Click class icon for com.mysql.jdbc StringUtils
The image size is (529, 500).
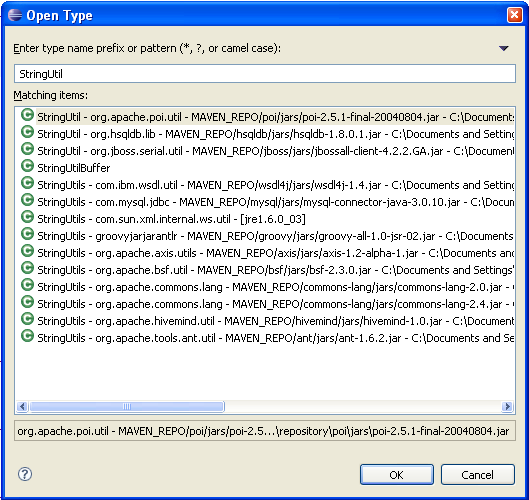(x=27, y=200)
